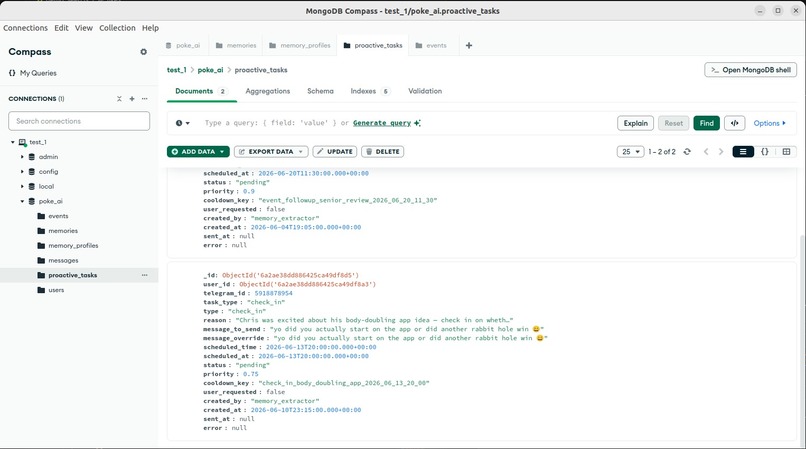Open export query to language icon
This screenshot has width=806, height=449.
(x=735, y=123)
